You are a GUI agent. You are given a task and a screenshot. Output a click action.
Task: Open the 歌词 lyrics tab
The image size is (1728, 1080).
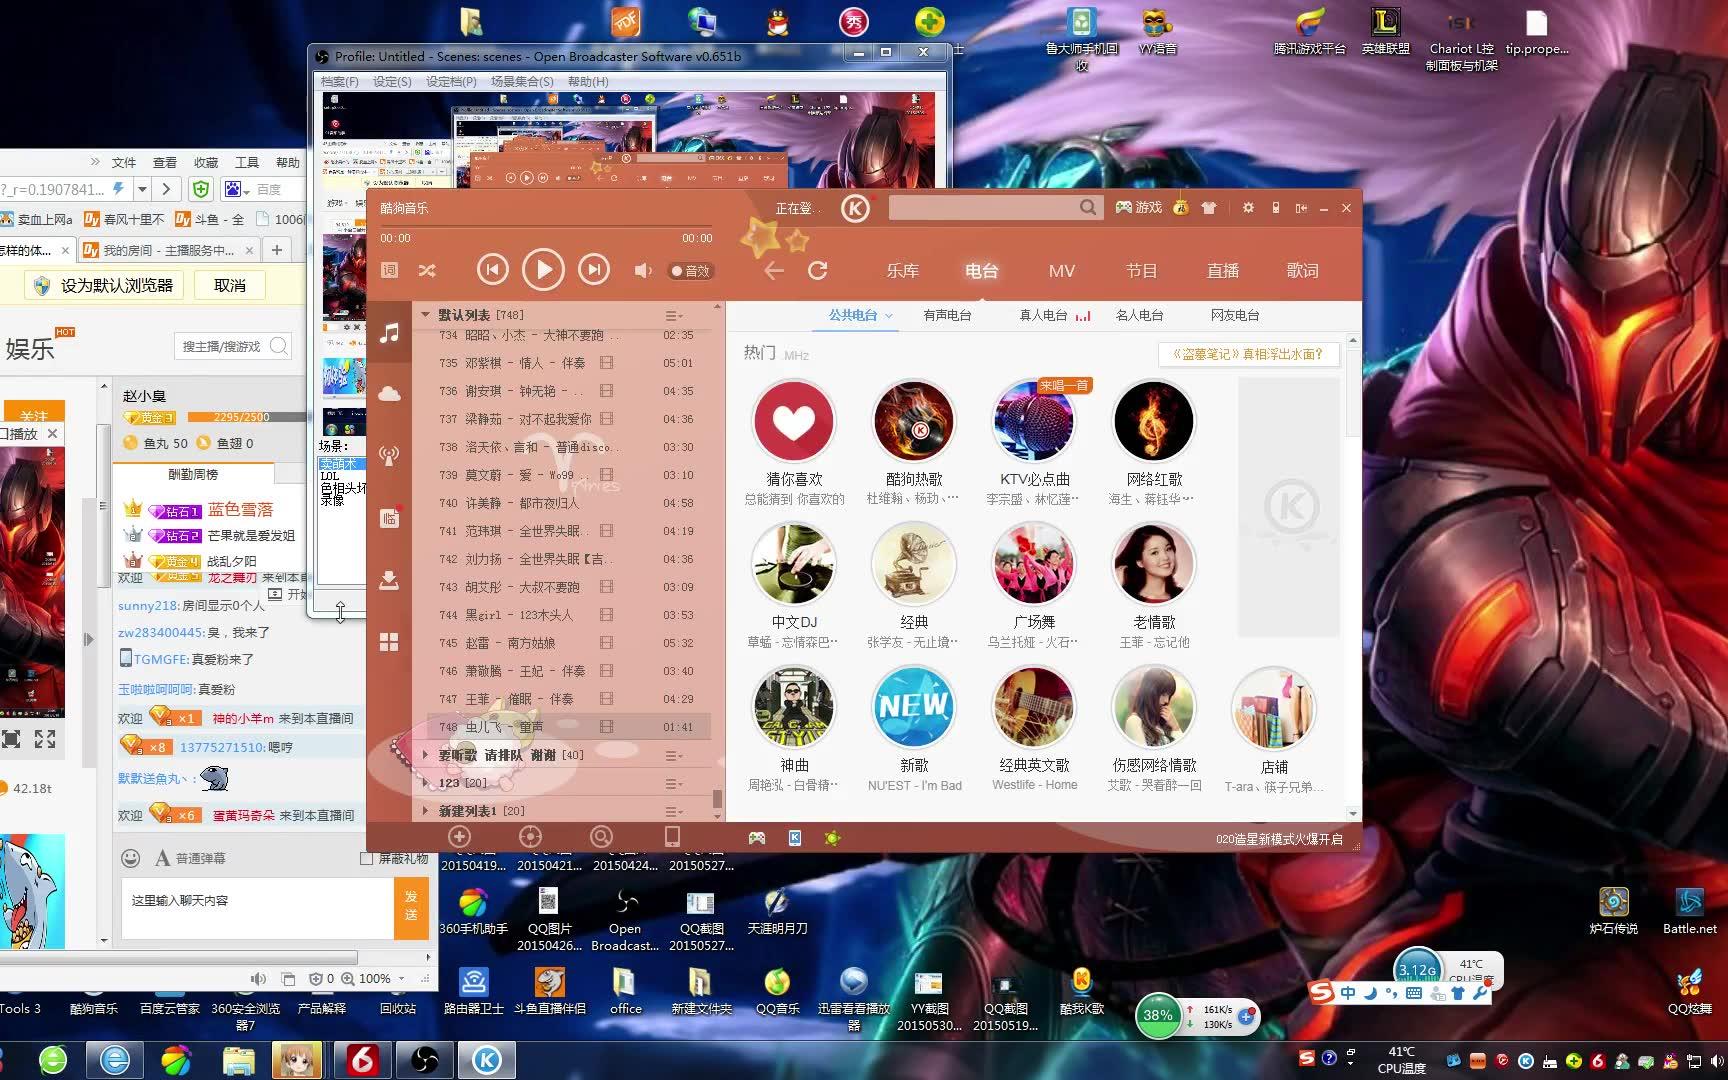click(x=1302, y=271)
